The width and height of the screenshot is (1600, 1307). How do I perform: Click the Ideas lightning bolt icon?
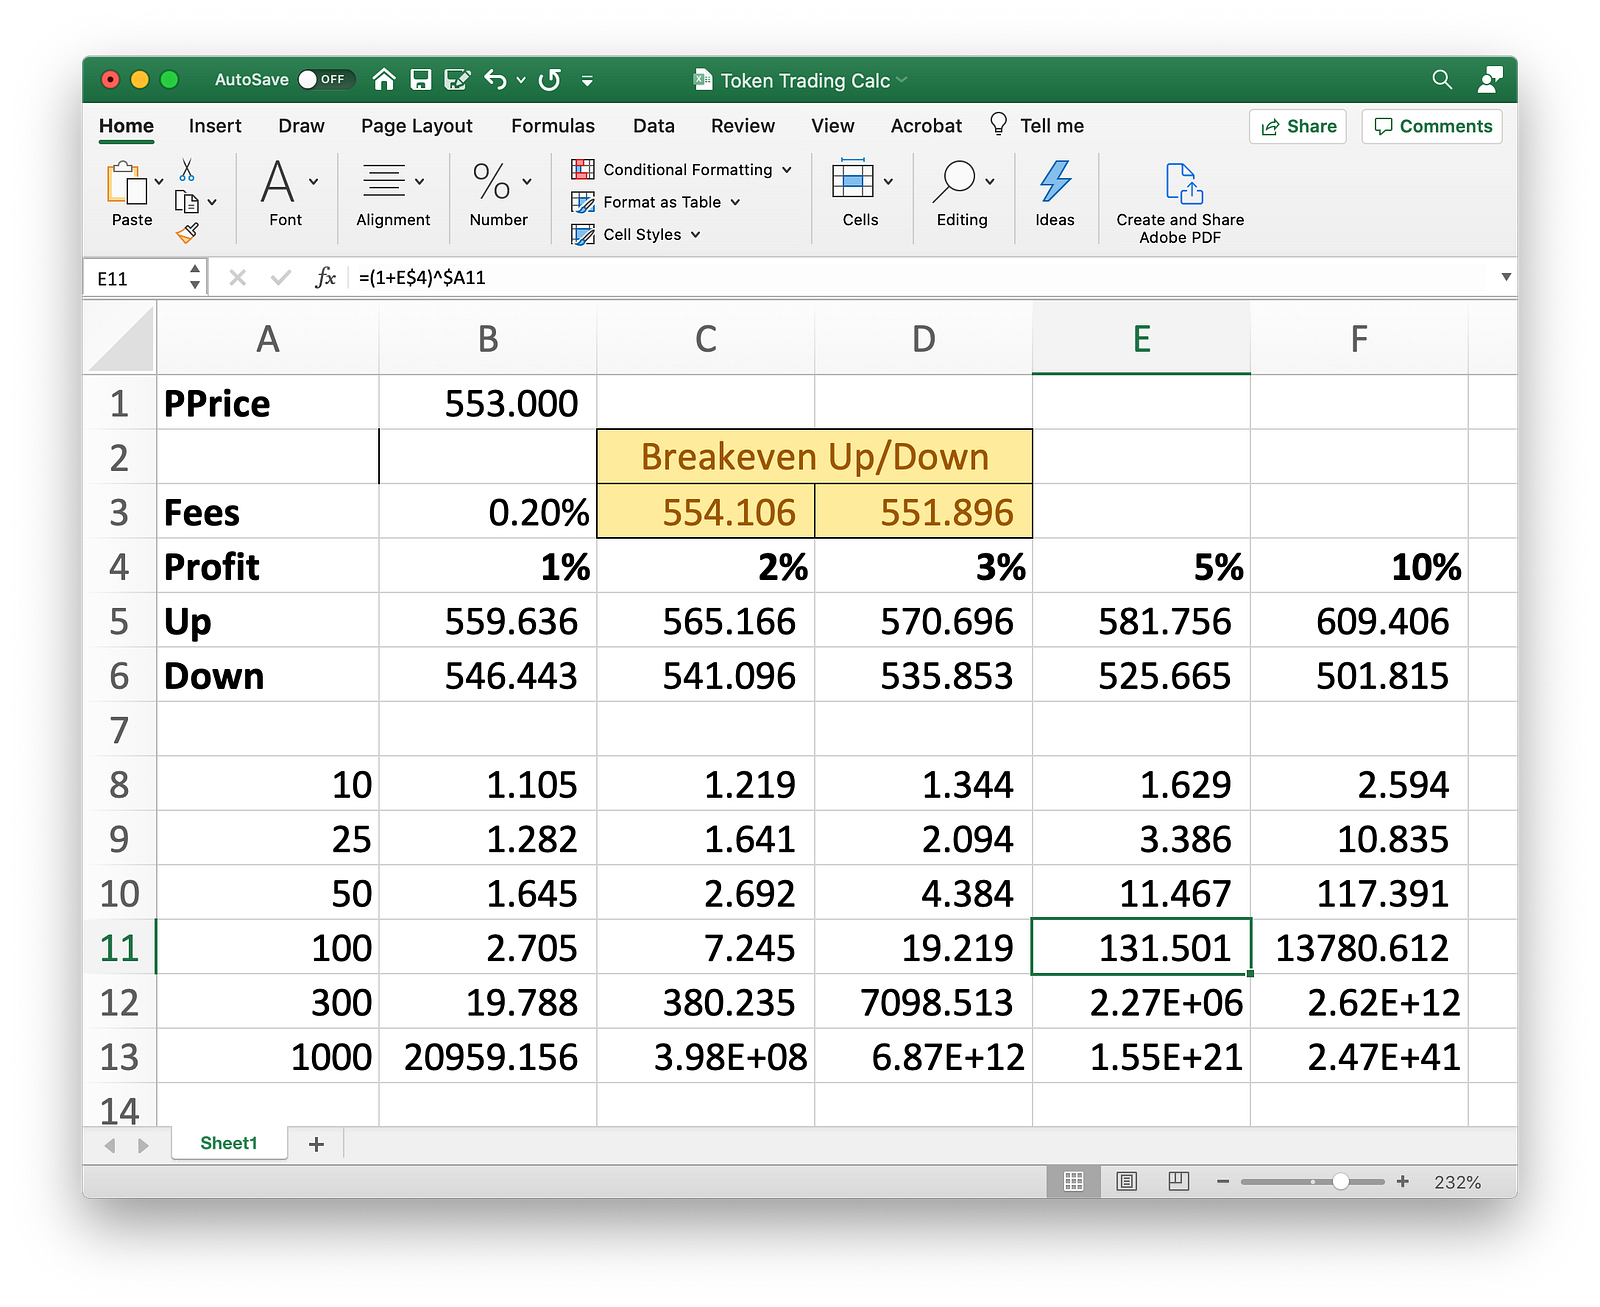[1055, 181]
